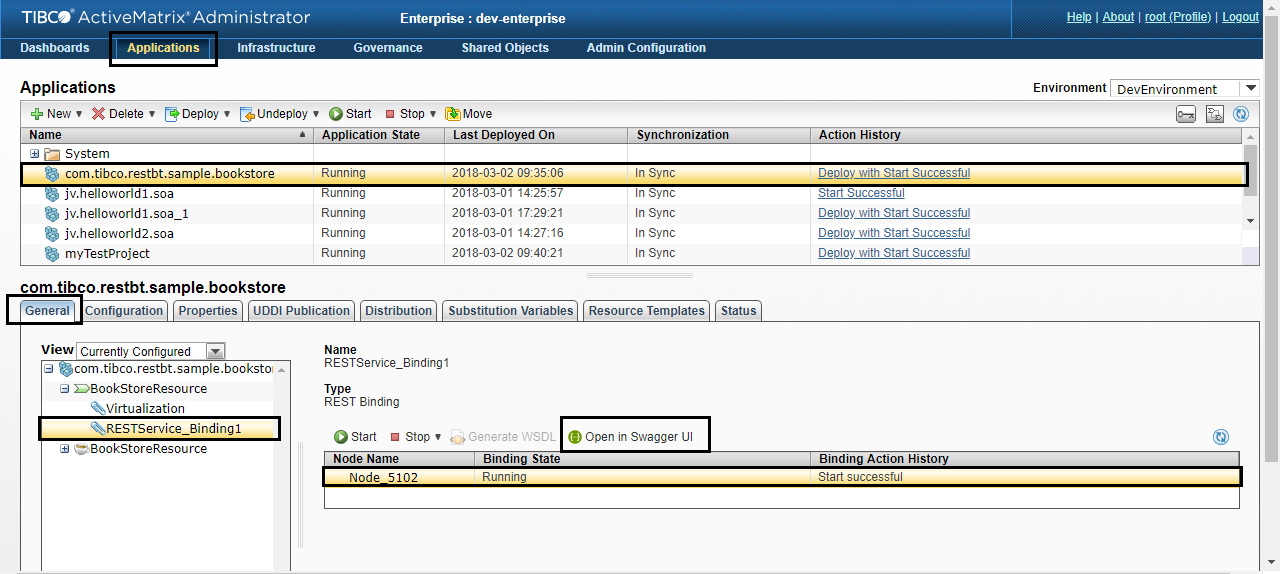Image resolution: width=1280 pixels, height=574 pixels.
Task: Open the Help link
Action: 1079,17
